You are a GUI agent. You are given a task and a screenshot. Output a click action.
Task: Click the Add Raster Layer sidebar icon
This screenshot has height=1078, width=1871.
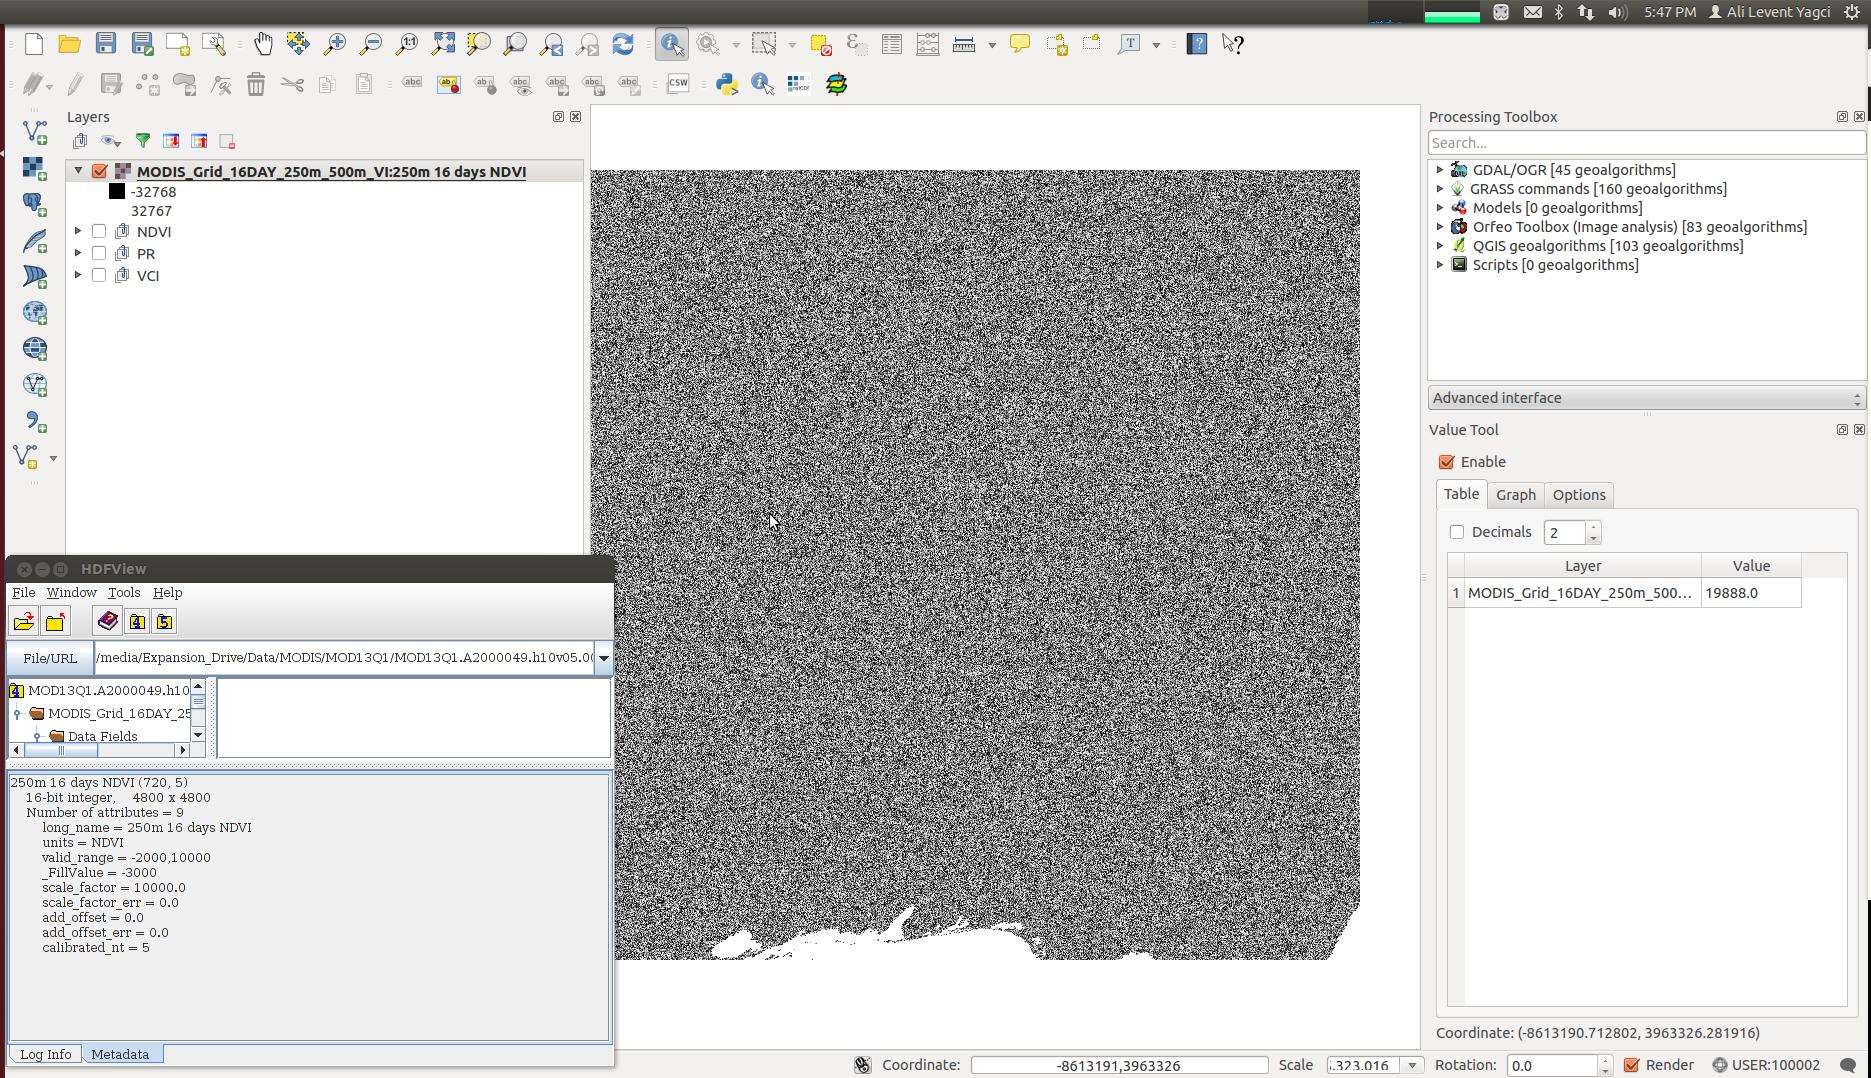(x=35, y=168)
